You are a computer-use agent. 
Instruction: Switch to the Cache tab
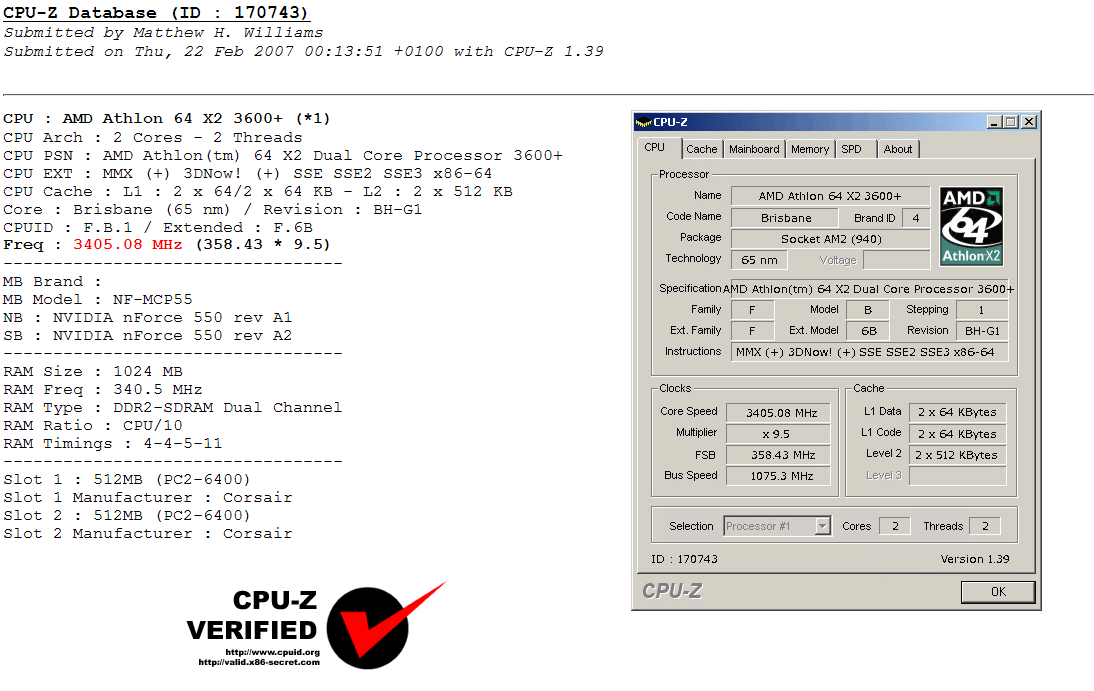coord(701,149)
